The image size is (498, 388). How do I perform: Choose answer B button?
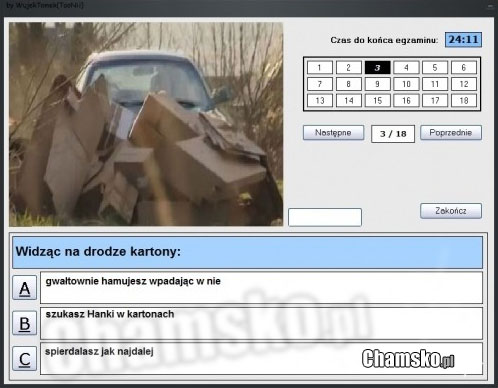[25, 323]
